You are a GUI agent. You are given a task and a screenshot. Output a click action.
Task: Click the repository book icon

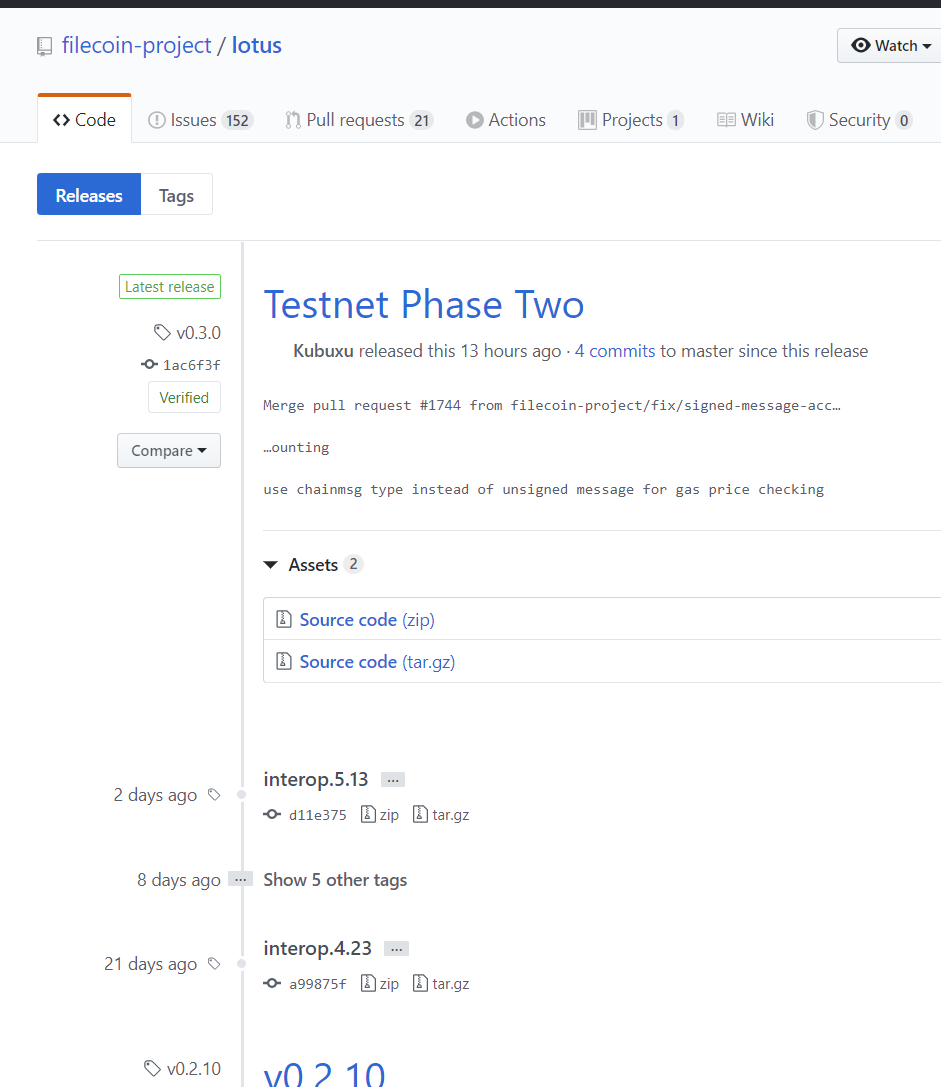click(44, 46)
